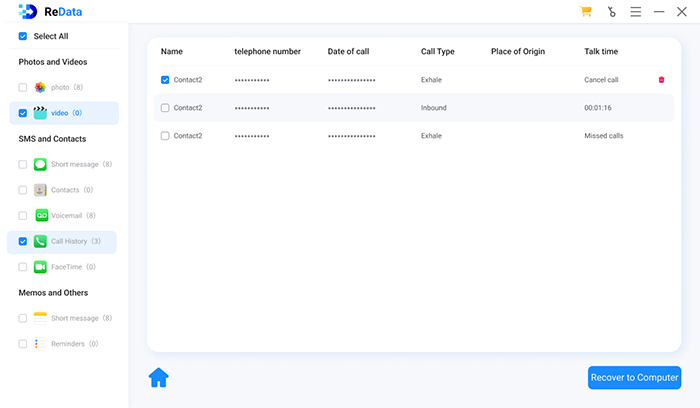
Task: Click the shopping cart icon
Action: pos(586,12)
